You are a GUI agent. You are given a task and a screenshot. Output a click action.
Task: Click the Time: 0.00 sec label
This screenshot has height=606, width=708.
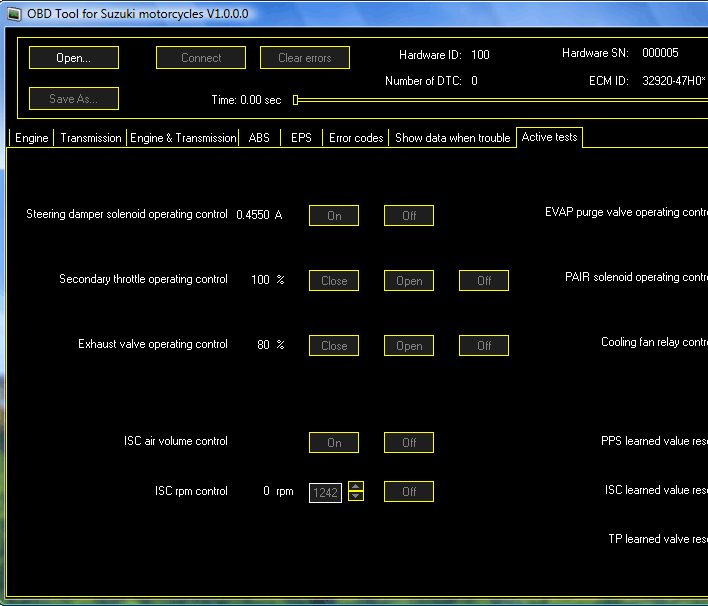click(x=246, y=100)
